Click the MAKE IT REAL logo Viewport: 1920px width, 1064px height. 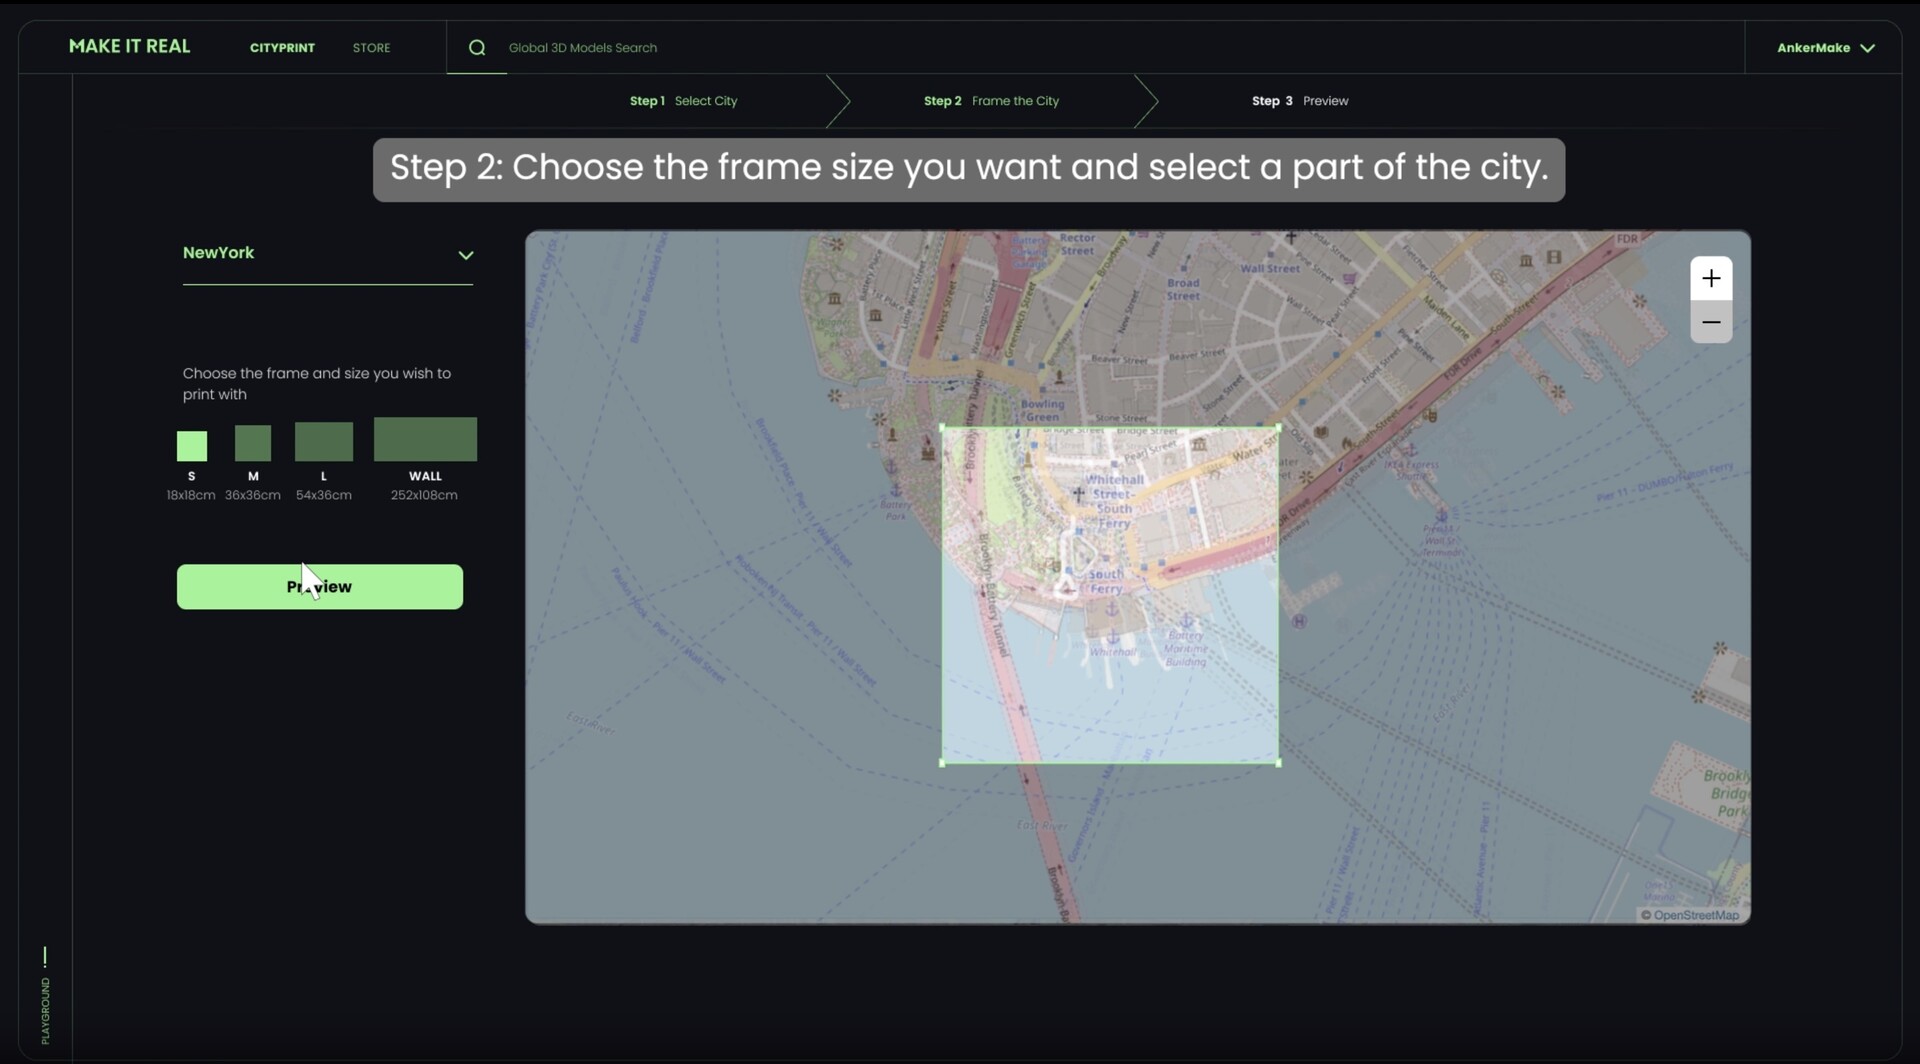[129, 46]
